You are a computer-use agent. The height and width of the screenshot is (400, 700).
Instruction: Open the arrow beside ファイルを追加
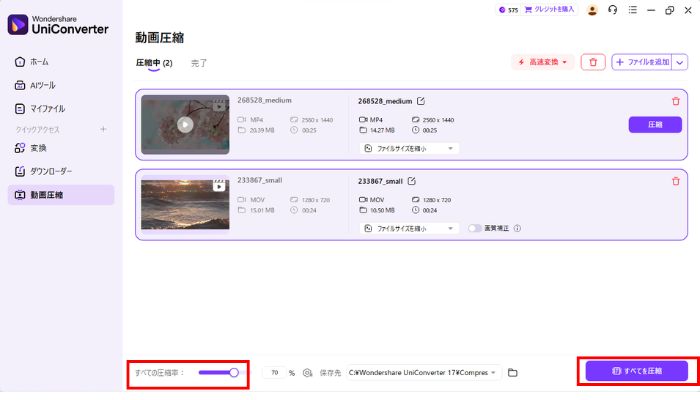click(680, 62)
